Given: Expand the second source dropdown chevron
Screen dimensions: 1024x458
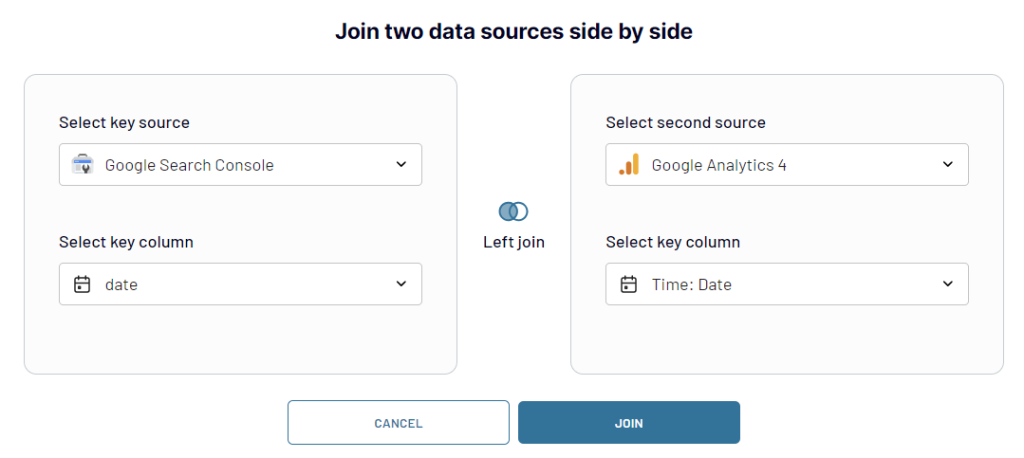Looking at the screenshot, I should 948,164.
